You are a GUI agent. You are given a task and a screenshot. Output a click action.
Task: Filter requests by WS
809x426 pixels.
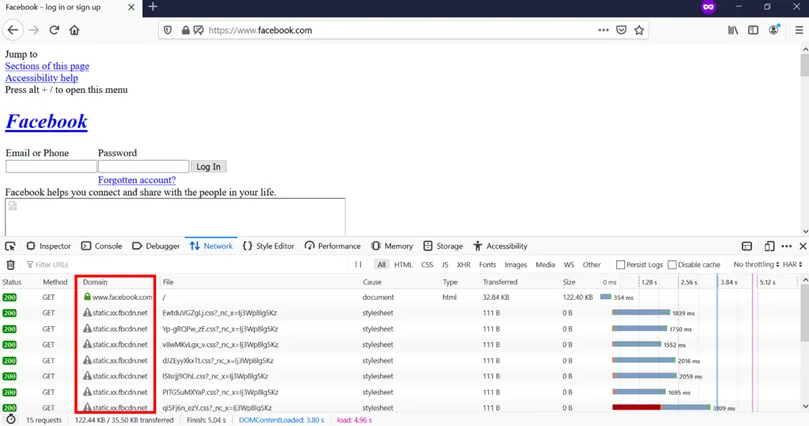(x=569, y=265)
